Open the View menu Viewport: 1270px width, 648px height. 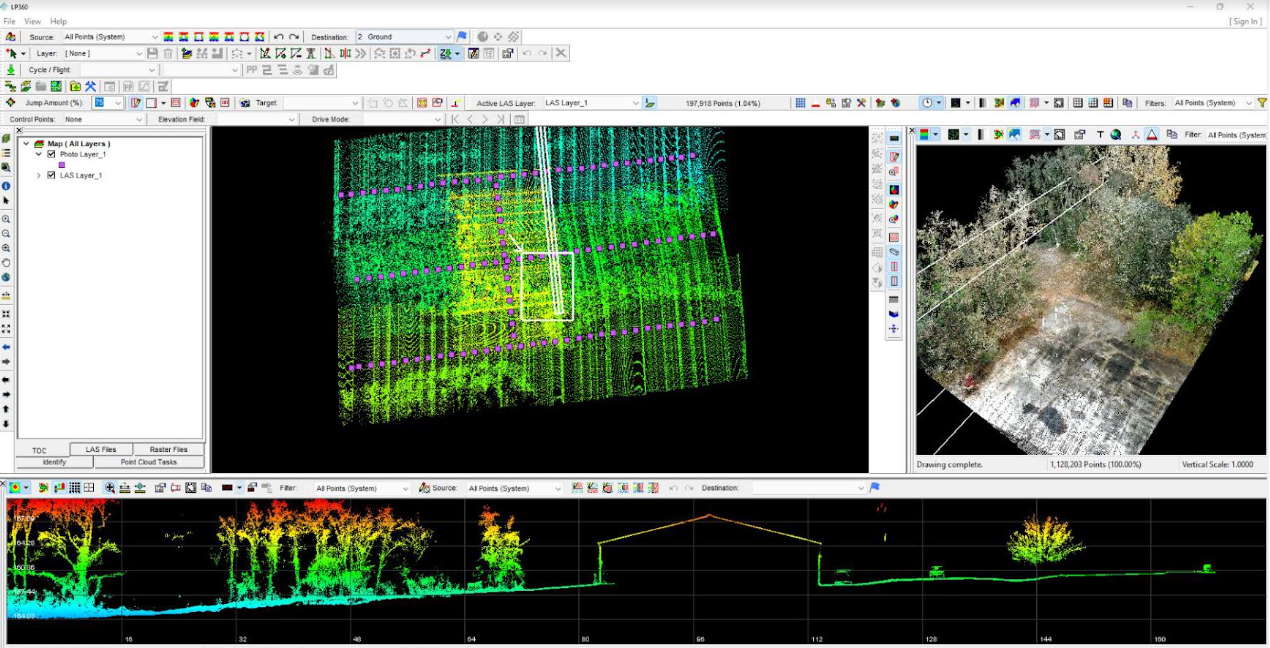click(32, 21)
